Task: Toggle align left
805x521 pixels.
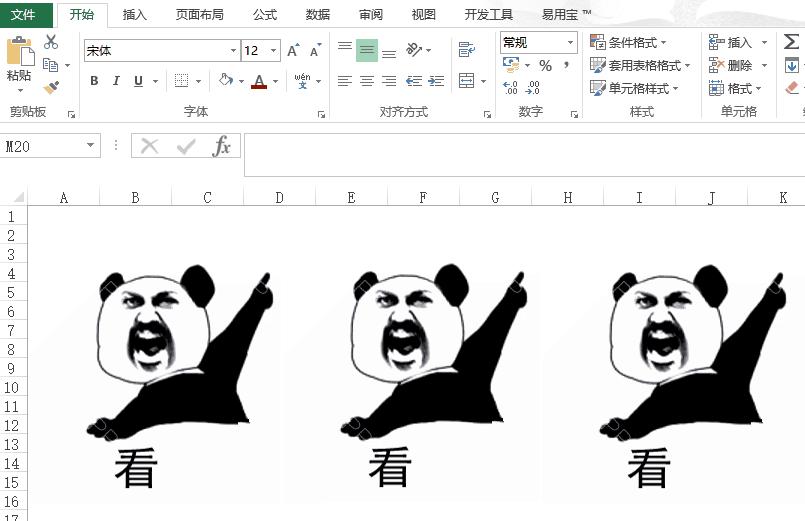Action: click(344, 81)
